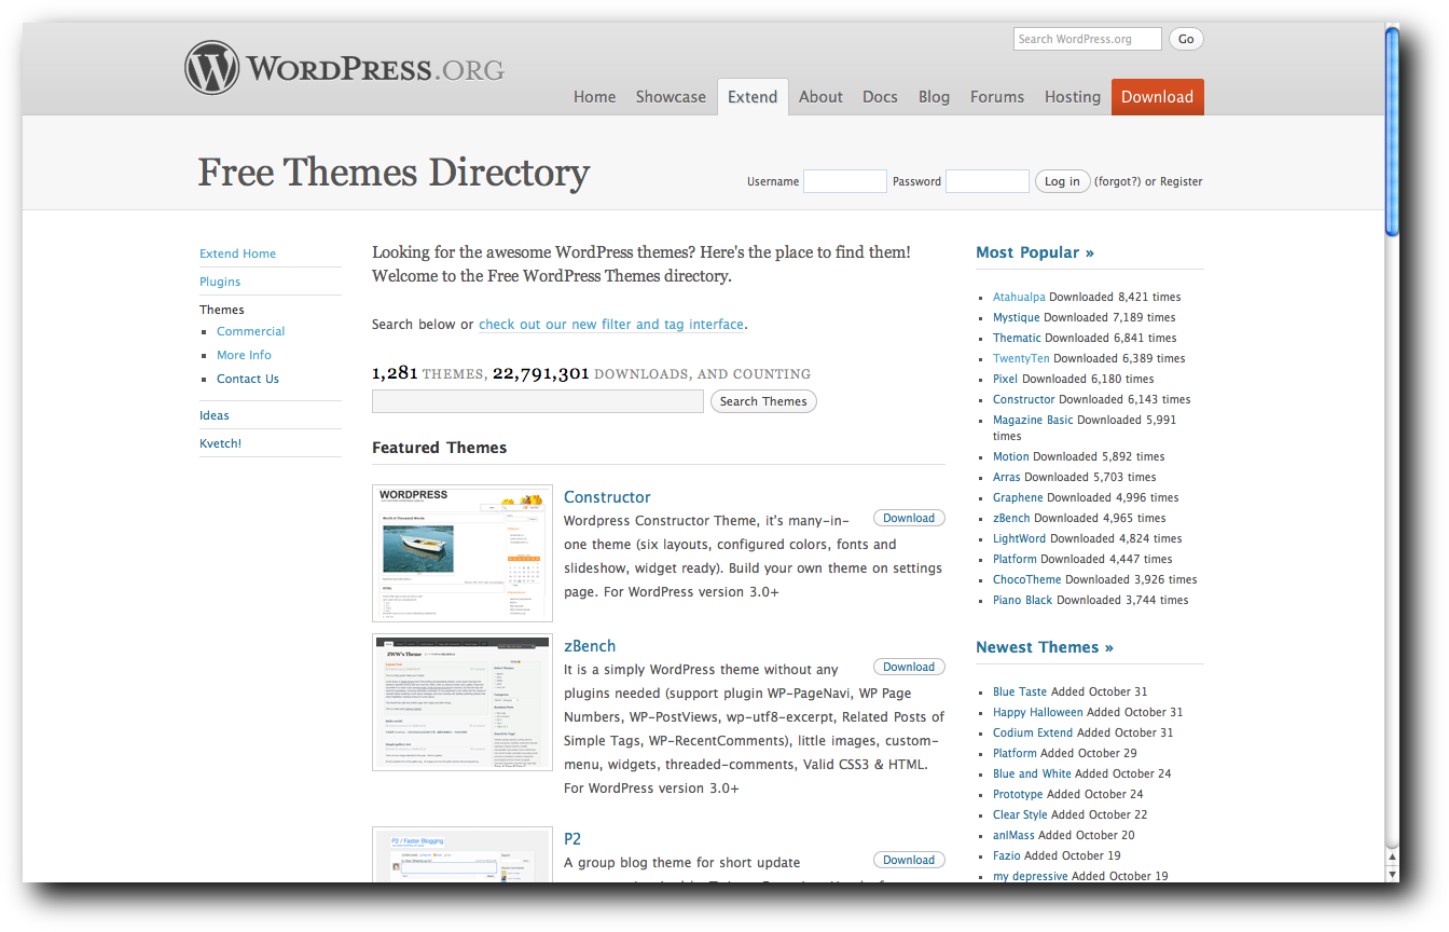Open Plugins in sidebar
This screenshot has width=1449, height=932.
coord(220,282)
